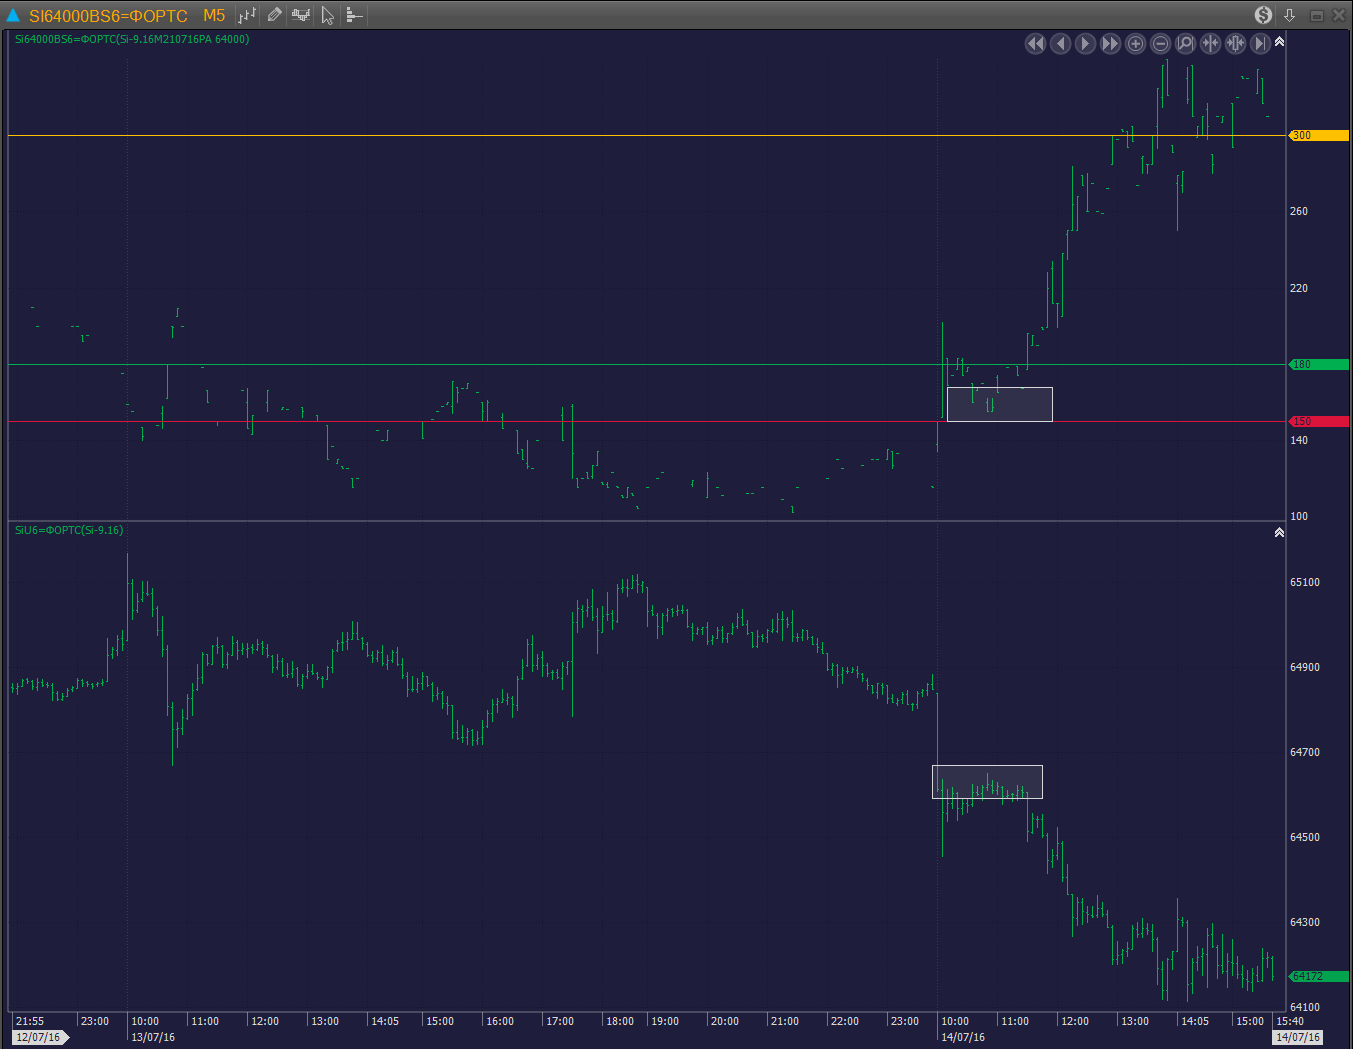Click the SIU6=ФОРТС series legend label

(69, 530)
